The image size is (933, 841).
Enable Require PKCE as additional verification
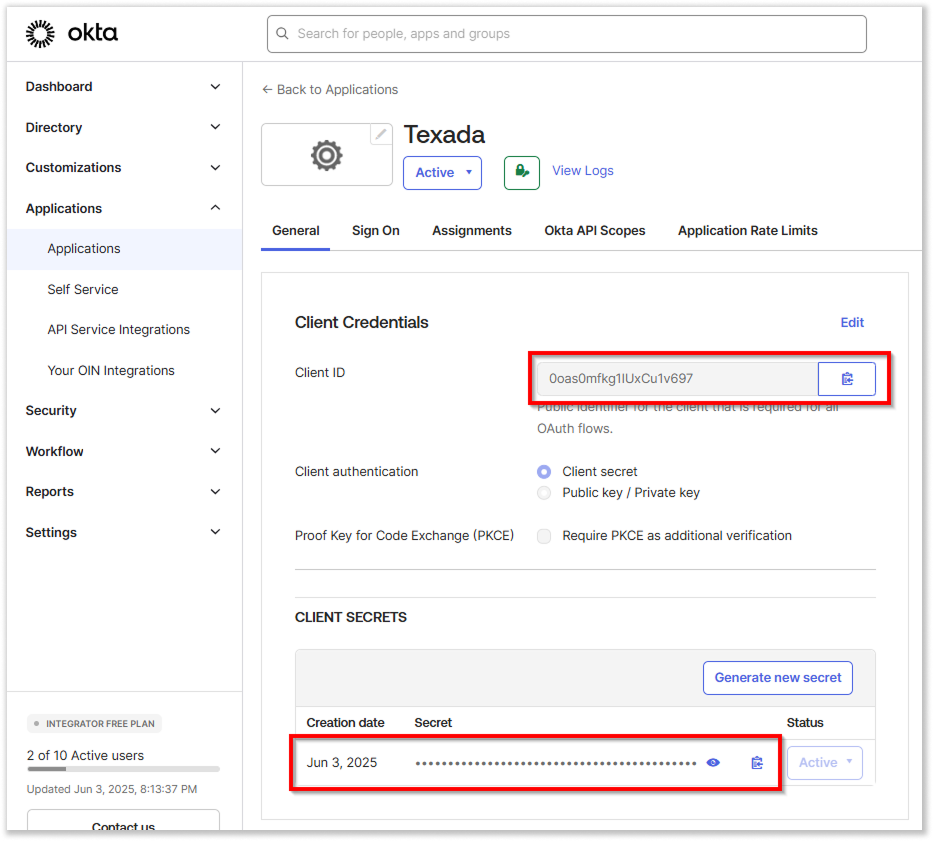(x=544, y=536)
